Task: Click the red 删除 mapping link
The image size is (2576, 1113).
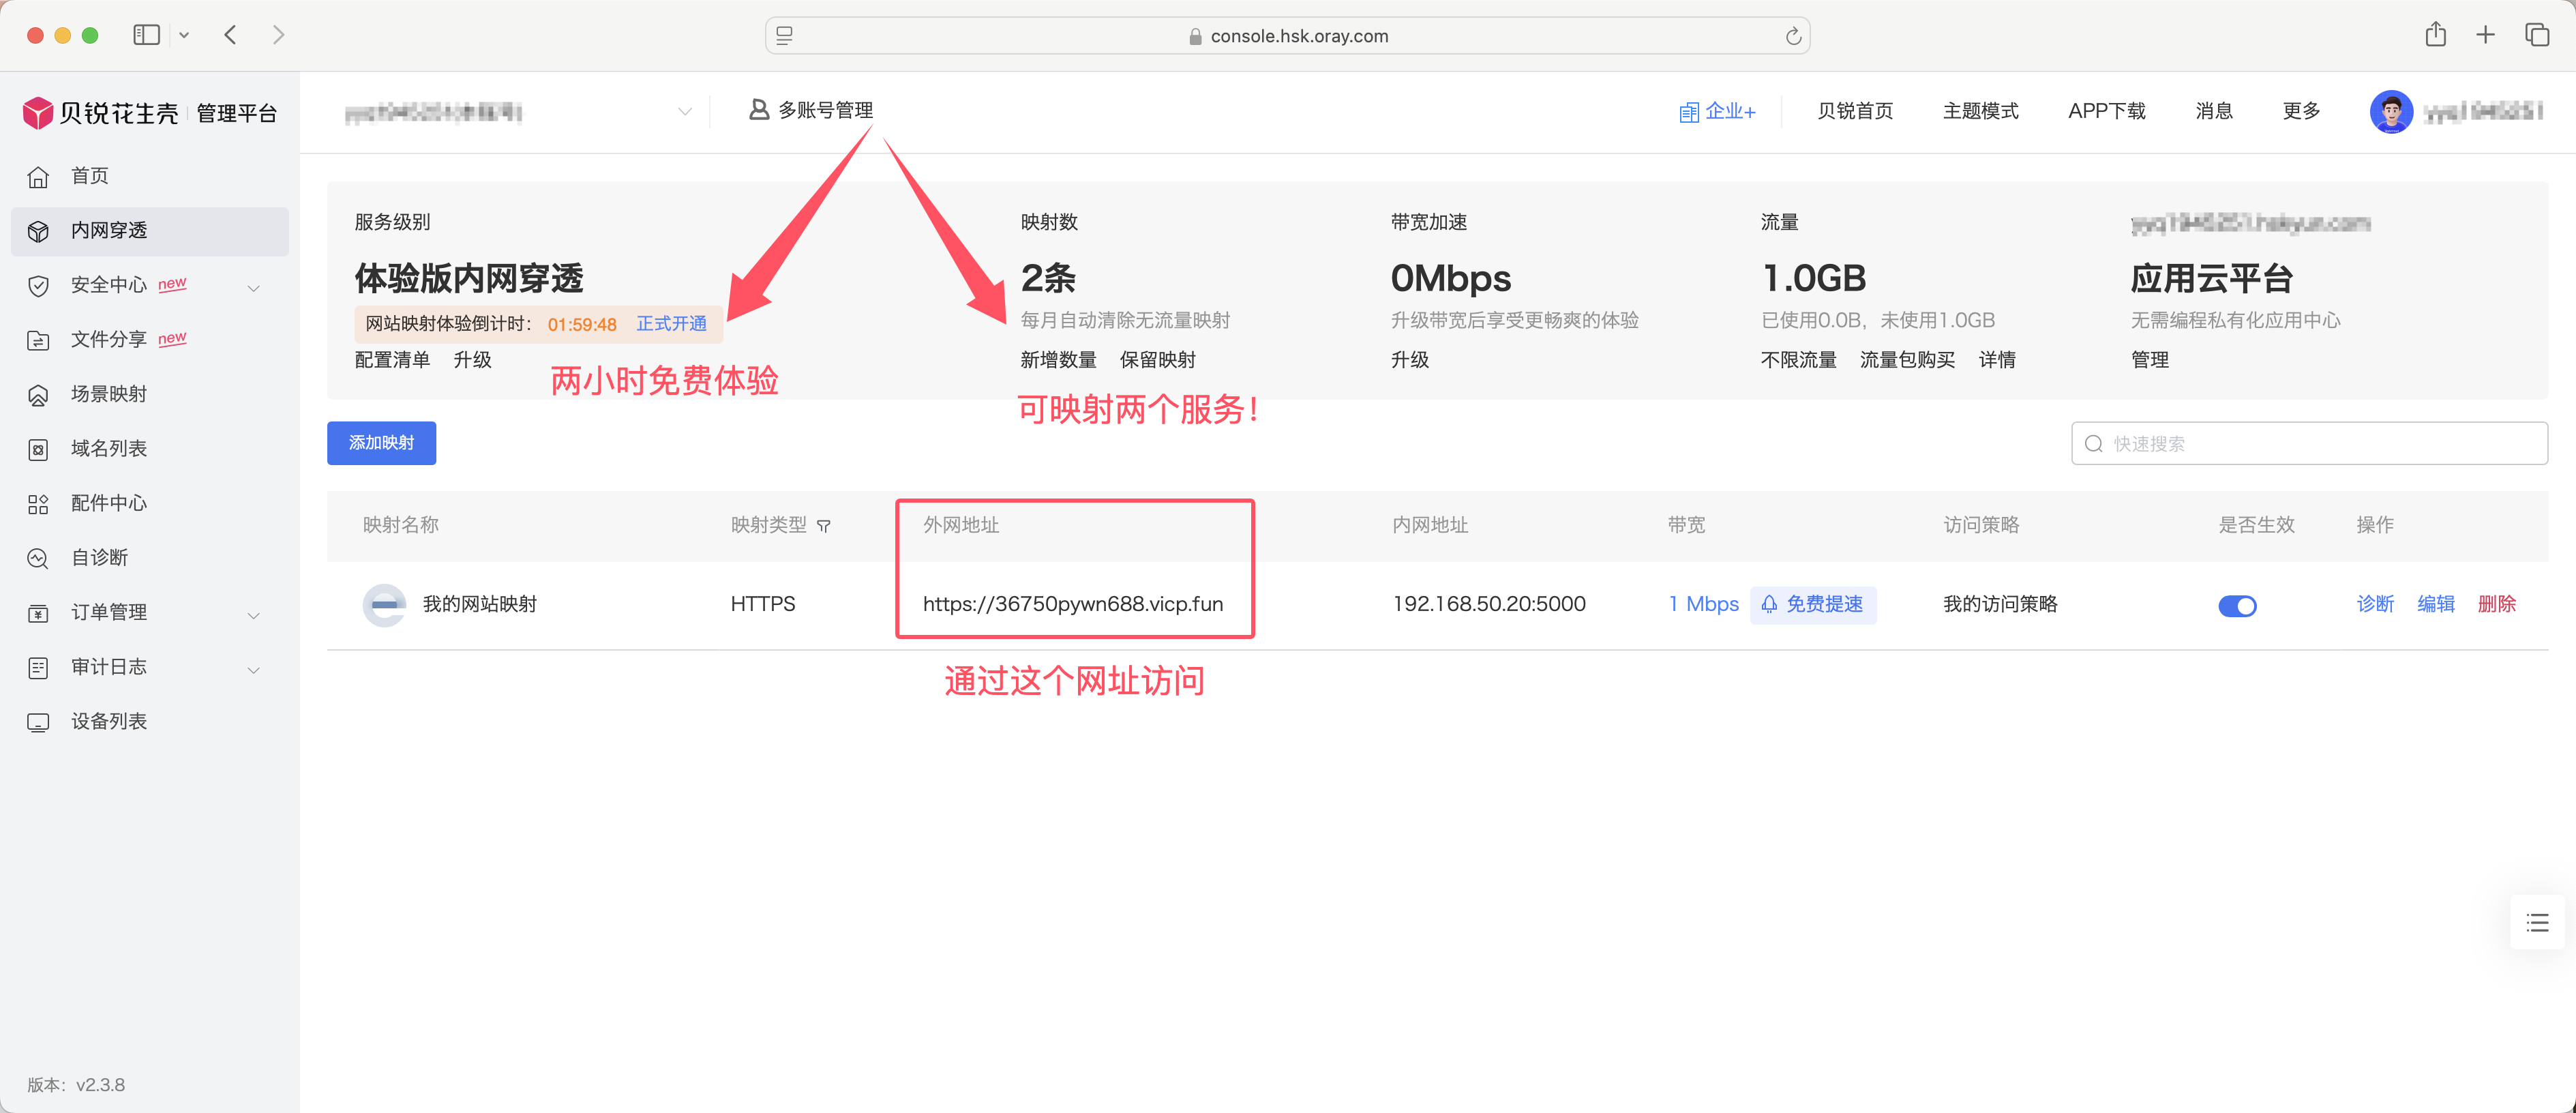Action: 2496,604
